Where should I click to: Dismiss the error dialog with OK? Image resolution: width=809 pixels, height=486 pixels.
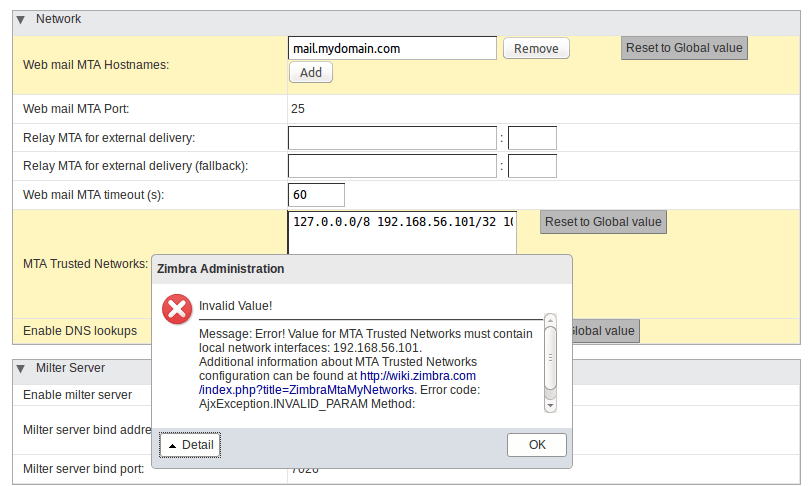pyautogui.click(x=537, y=445)
